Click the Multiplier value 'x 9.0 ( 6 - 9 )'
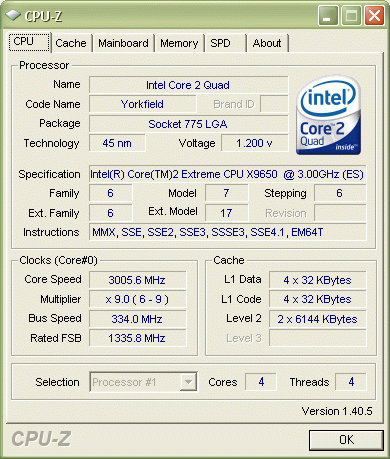 tap(137, 299)
